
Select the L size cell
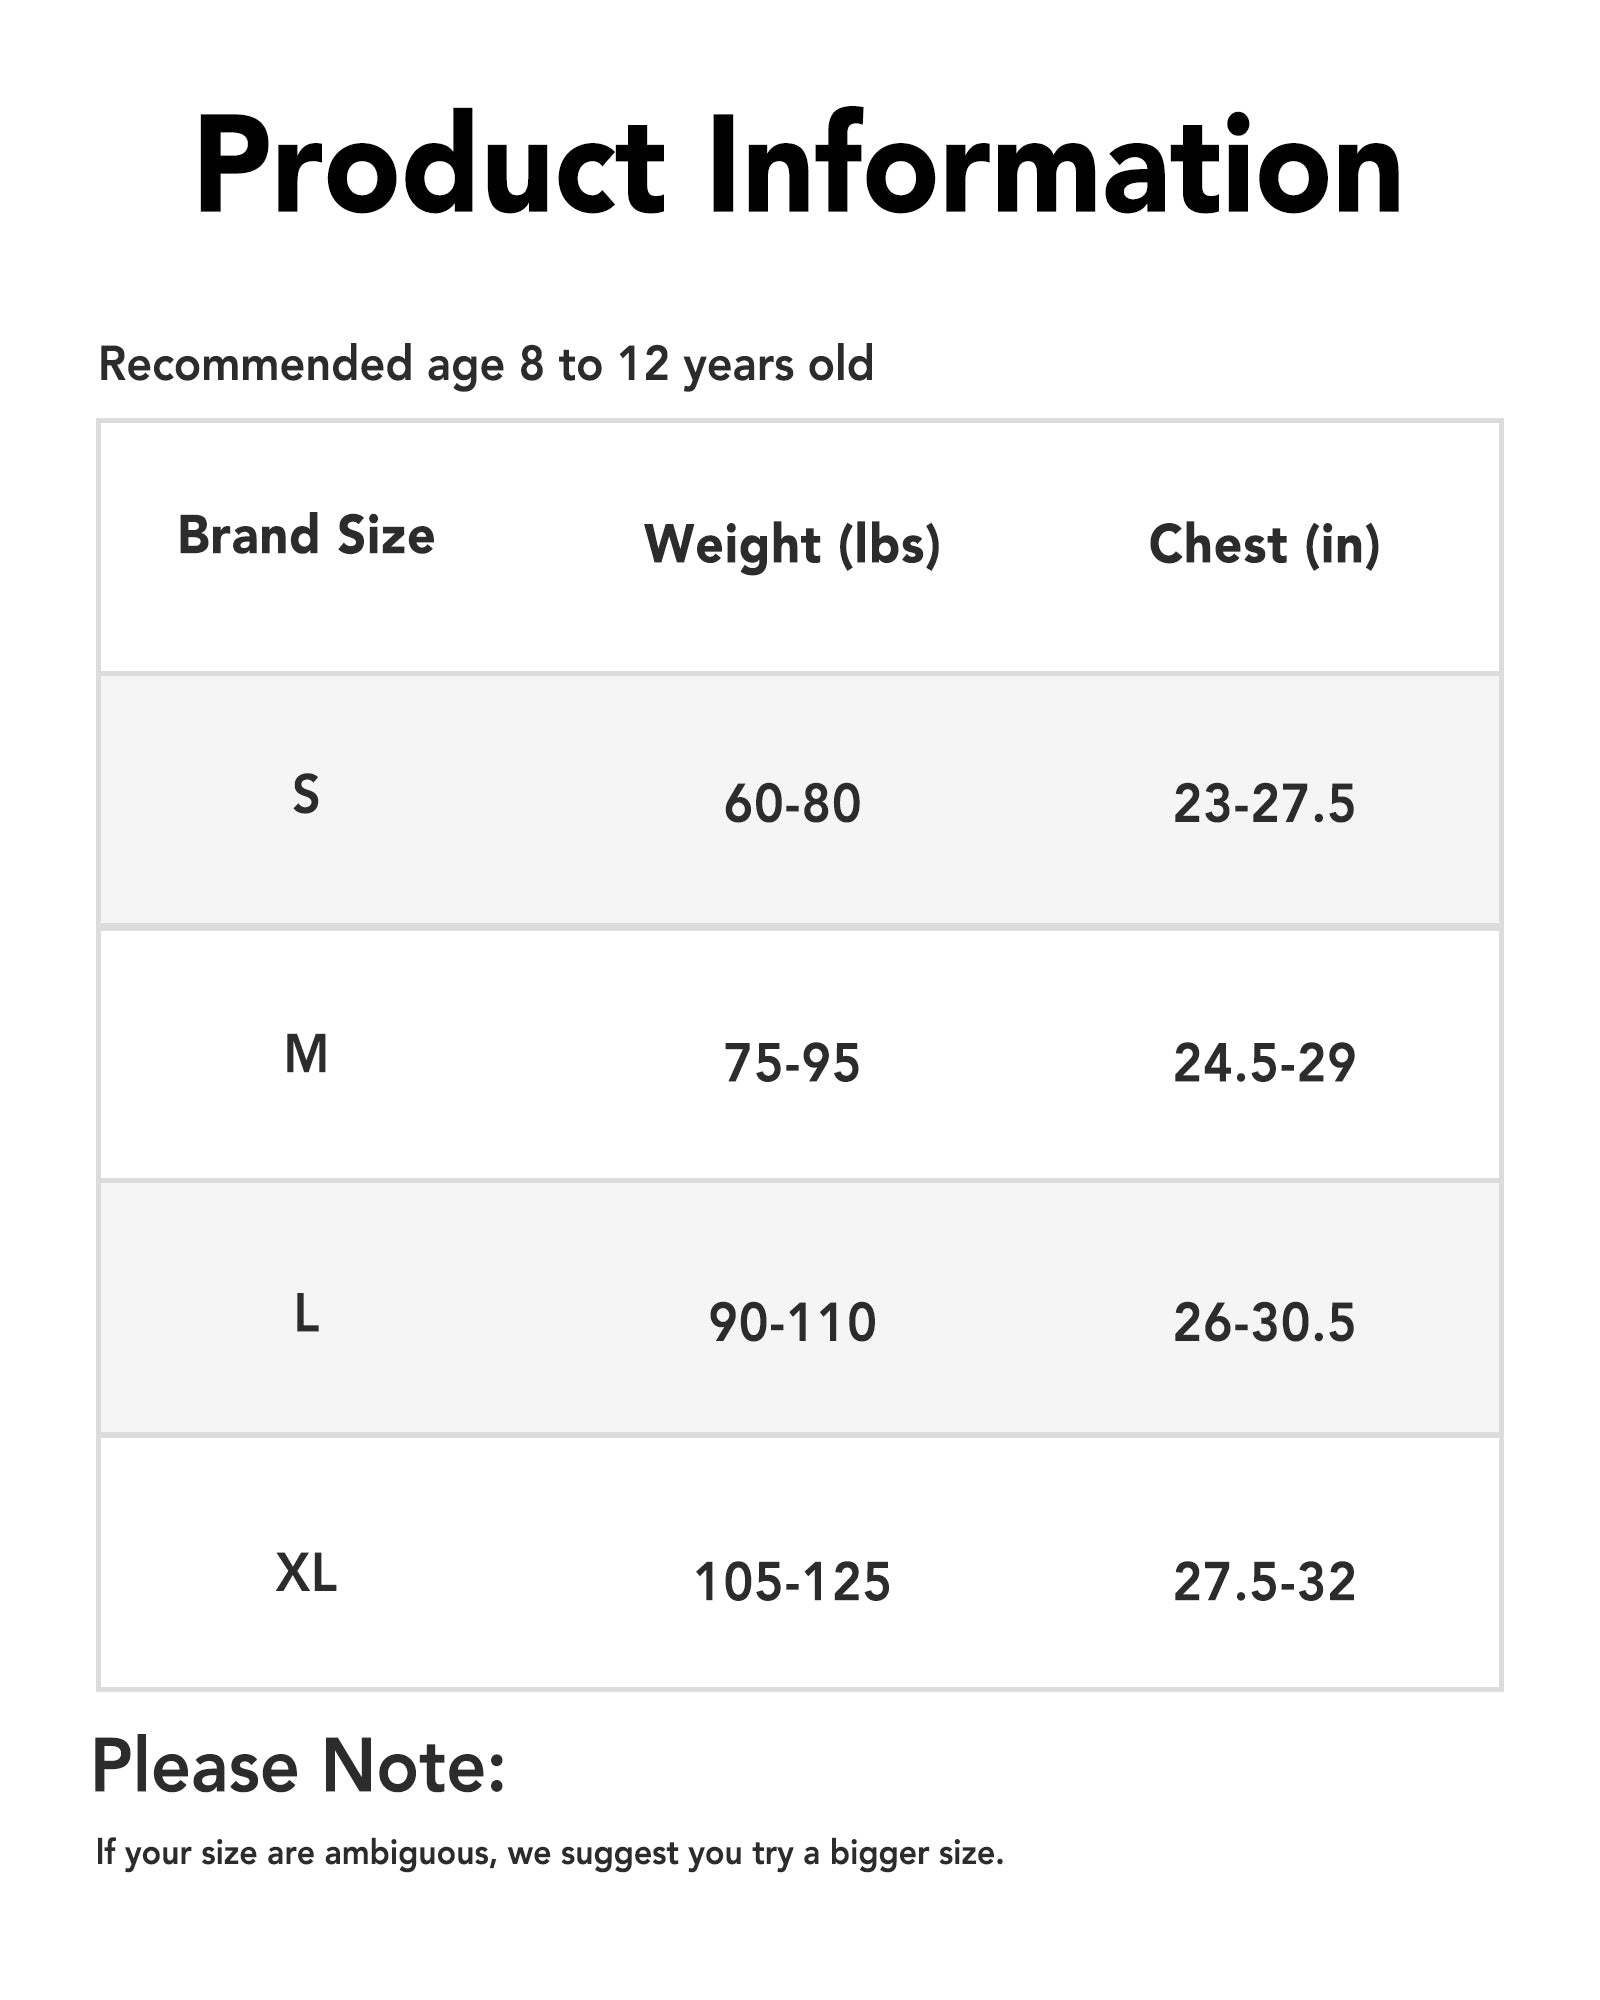[x=306, y=1315]
